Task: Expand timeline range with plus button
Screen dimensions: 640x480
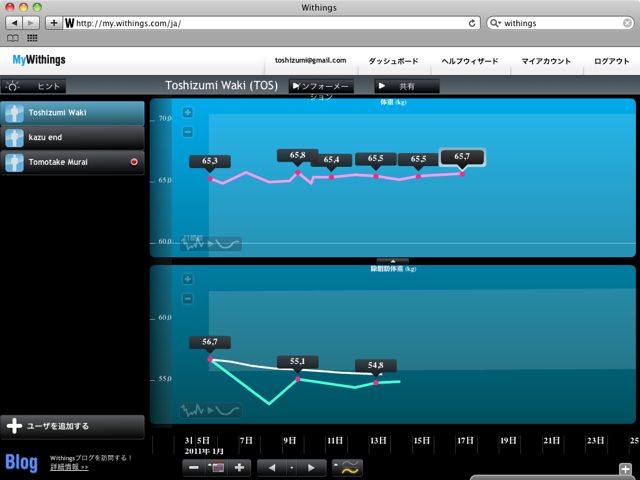Action: pyautogui.click(x=240, y=467)
